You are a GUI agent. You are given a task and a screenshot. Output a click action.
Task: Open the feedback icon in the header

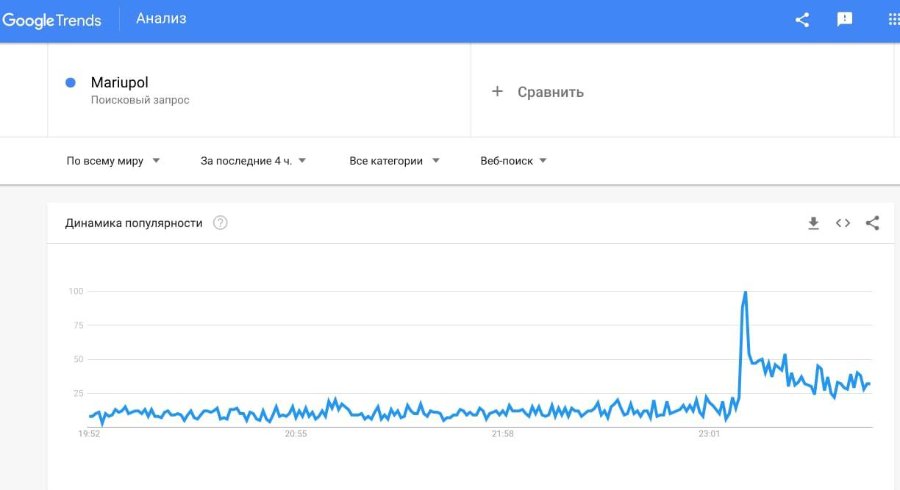[845, 19]
